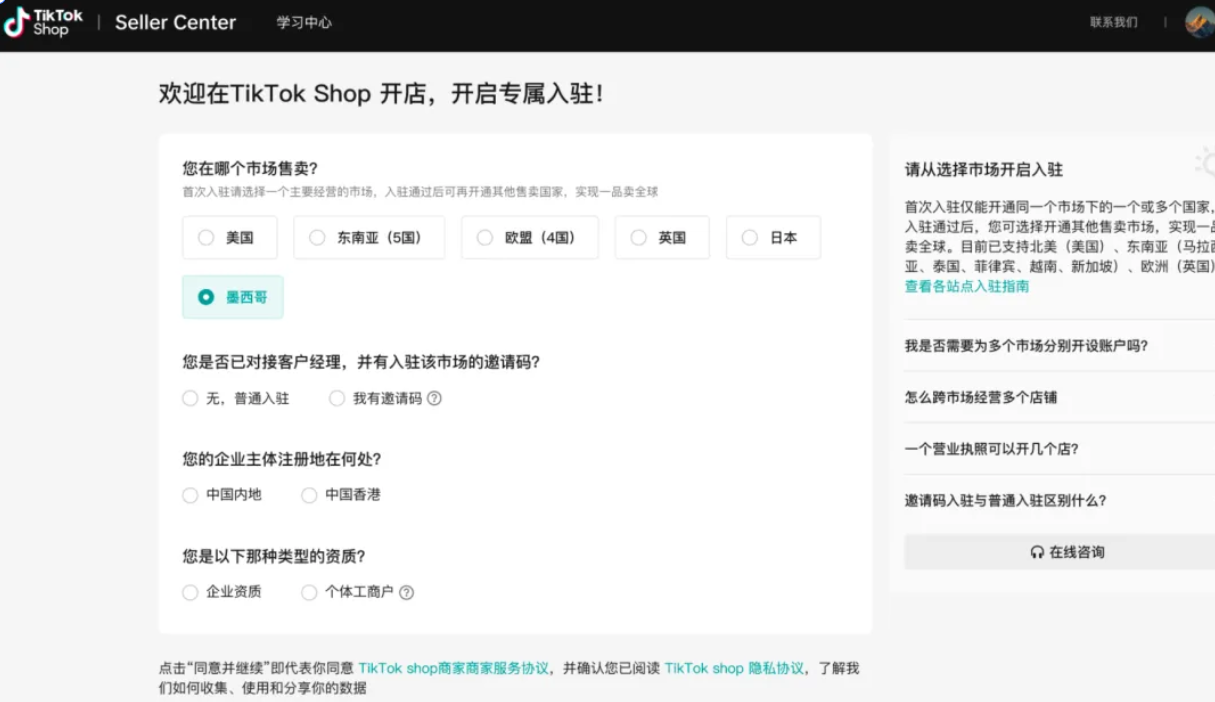The image size is (1215, 702).
Task: Select the 美国 market option
Action: click(x=229, y=237)
